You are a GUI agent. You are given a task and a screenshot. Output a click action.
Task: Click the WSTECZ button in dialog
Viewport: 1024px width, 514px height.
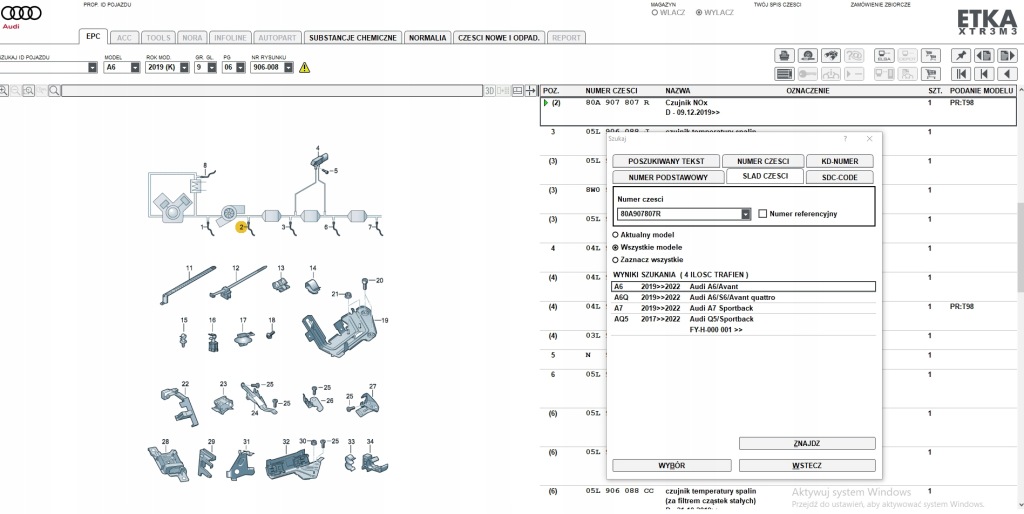tap(807, 466)
